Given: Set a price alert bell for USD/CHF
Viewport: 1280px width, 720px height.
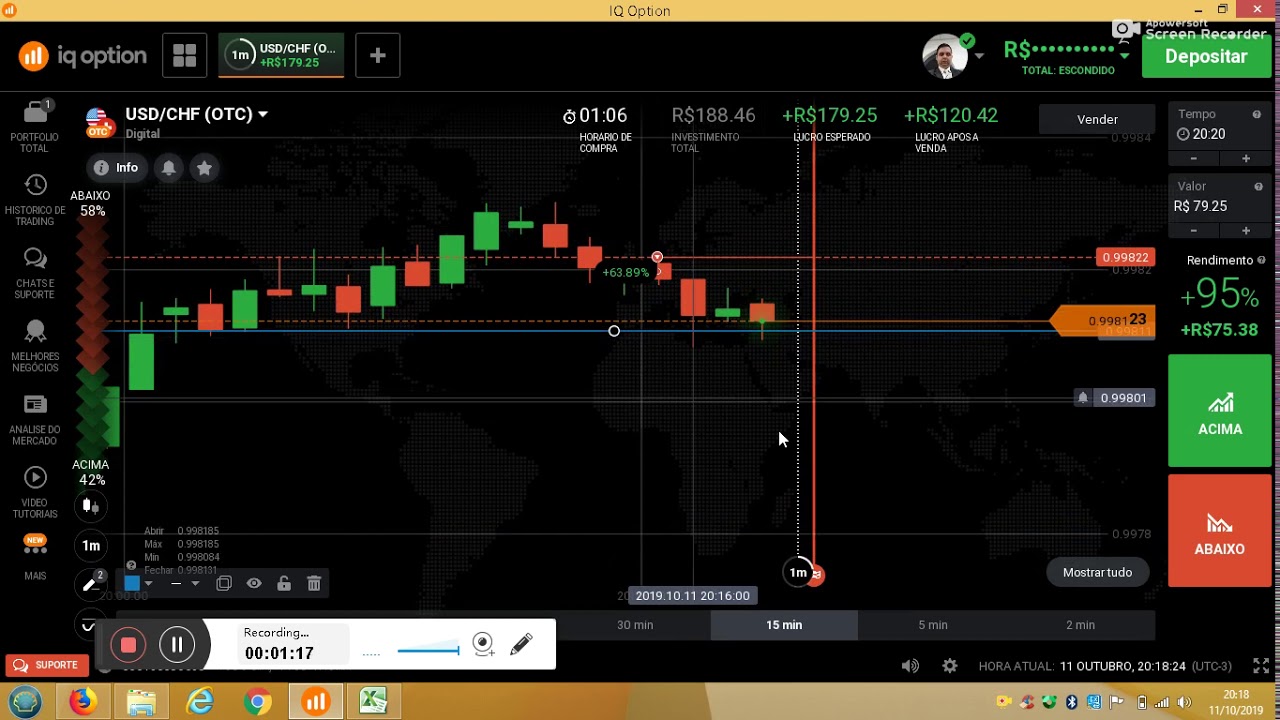Looking at the screenshot, I should 169,168.
